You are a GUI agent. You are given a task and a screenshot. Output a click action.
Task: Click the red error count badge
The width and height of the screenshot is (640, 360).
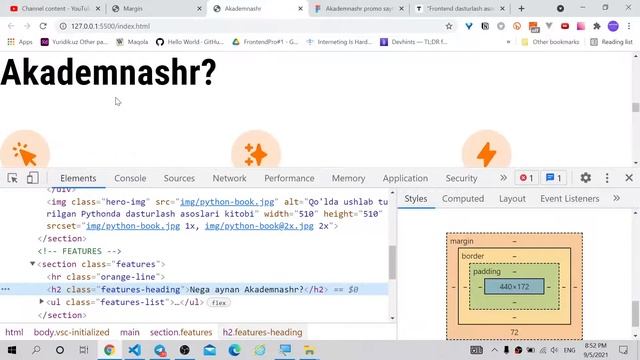pyautogui.click(x=527, y=178)
